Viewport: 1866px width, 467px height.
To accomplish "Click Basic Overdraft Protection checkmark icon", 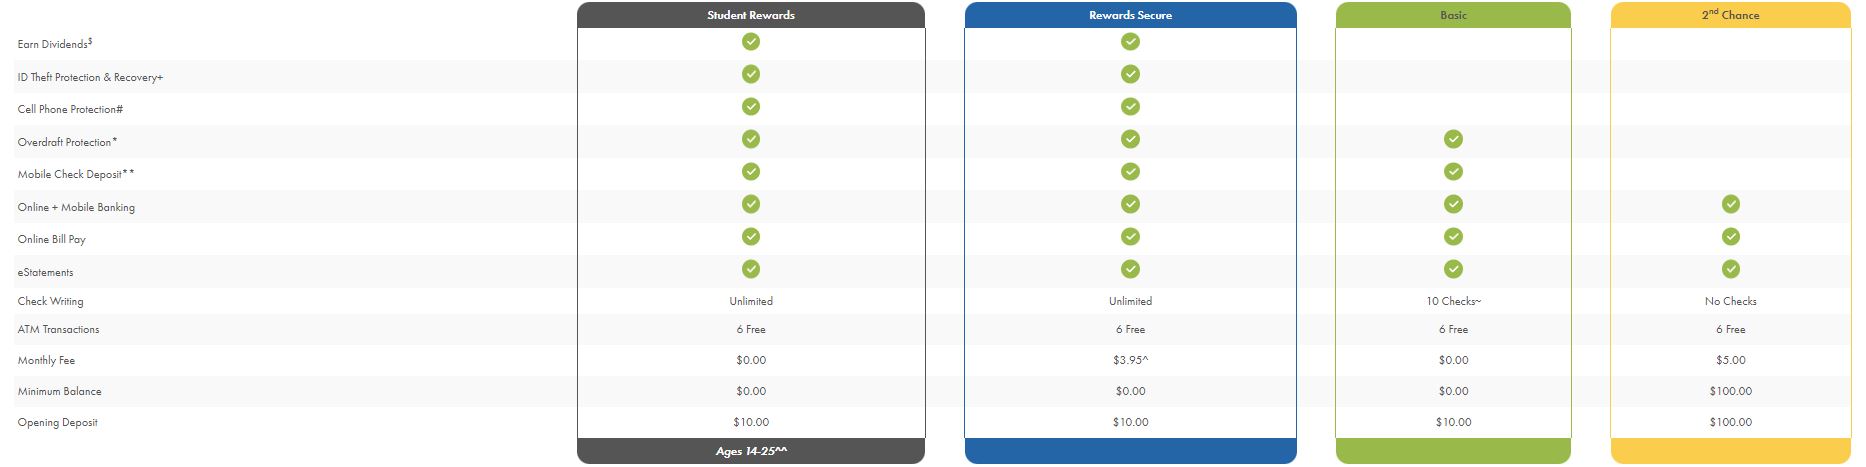I will [1453, 139].
